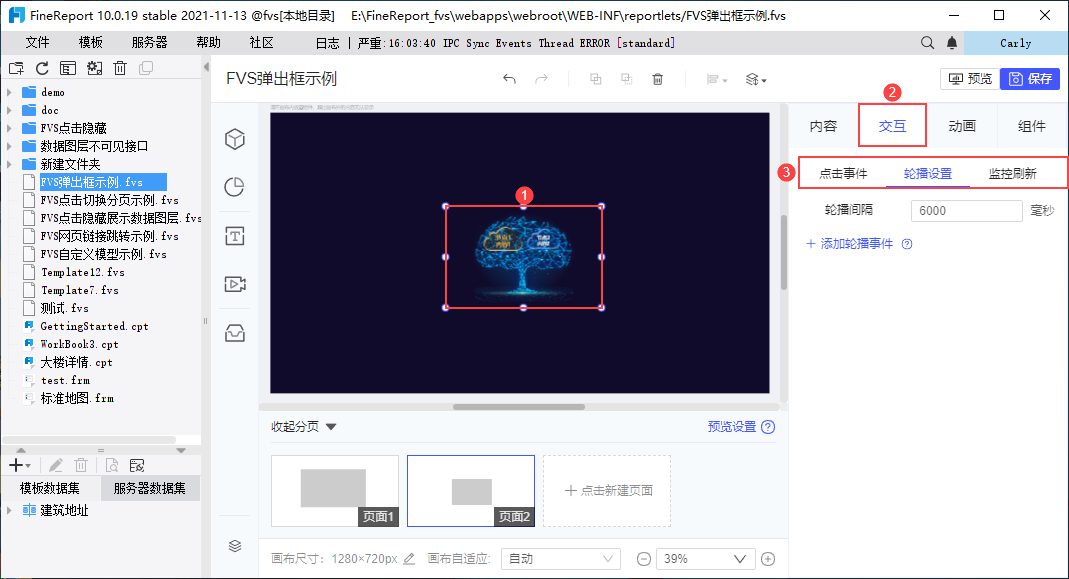Click the 预览 button

pos(970,79)
